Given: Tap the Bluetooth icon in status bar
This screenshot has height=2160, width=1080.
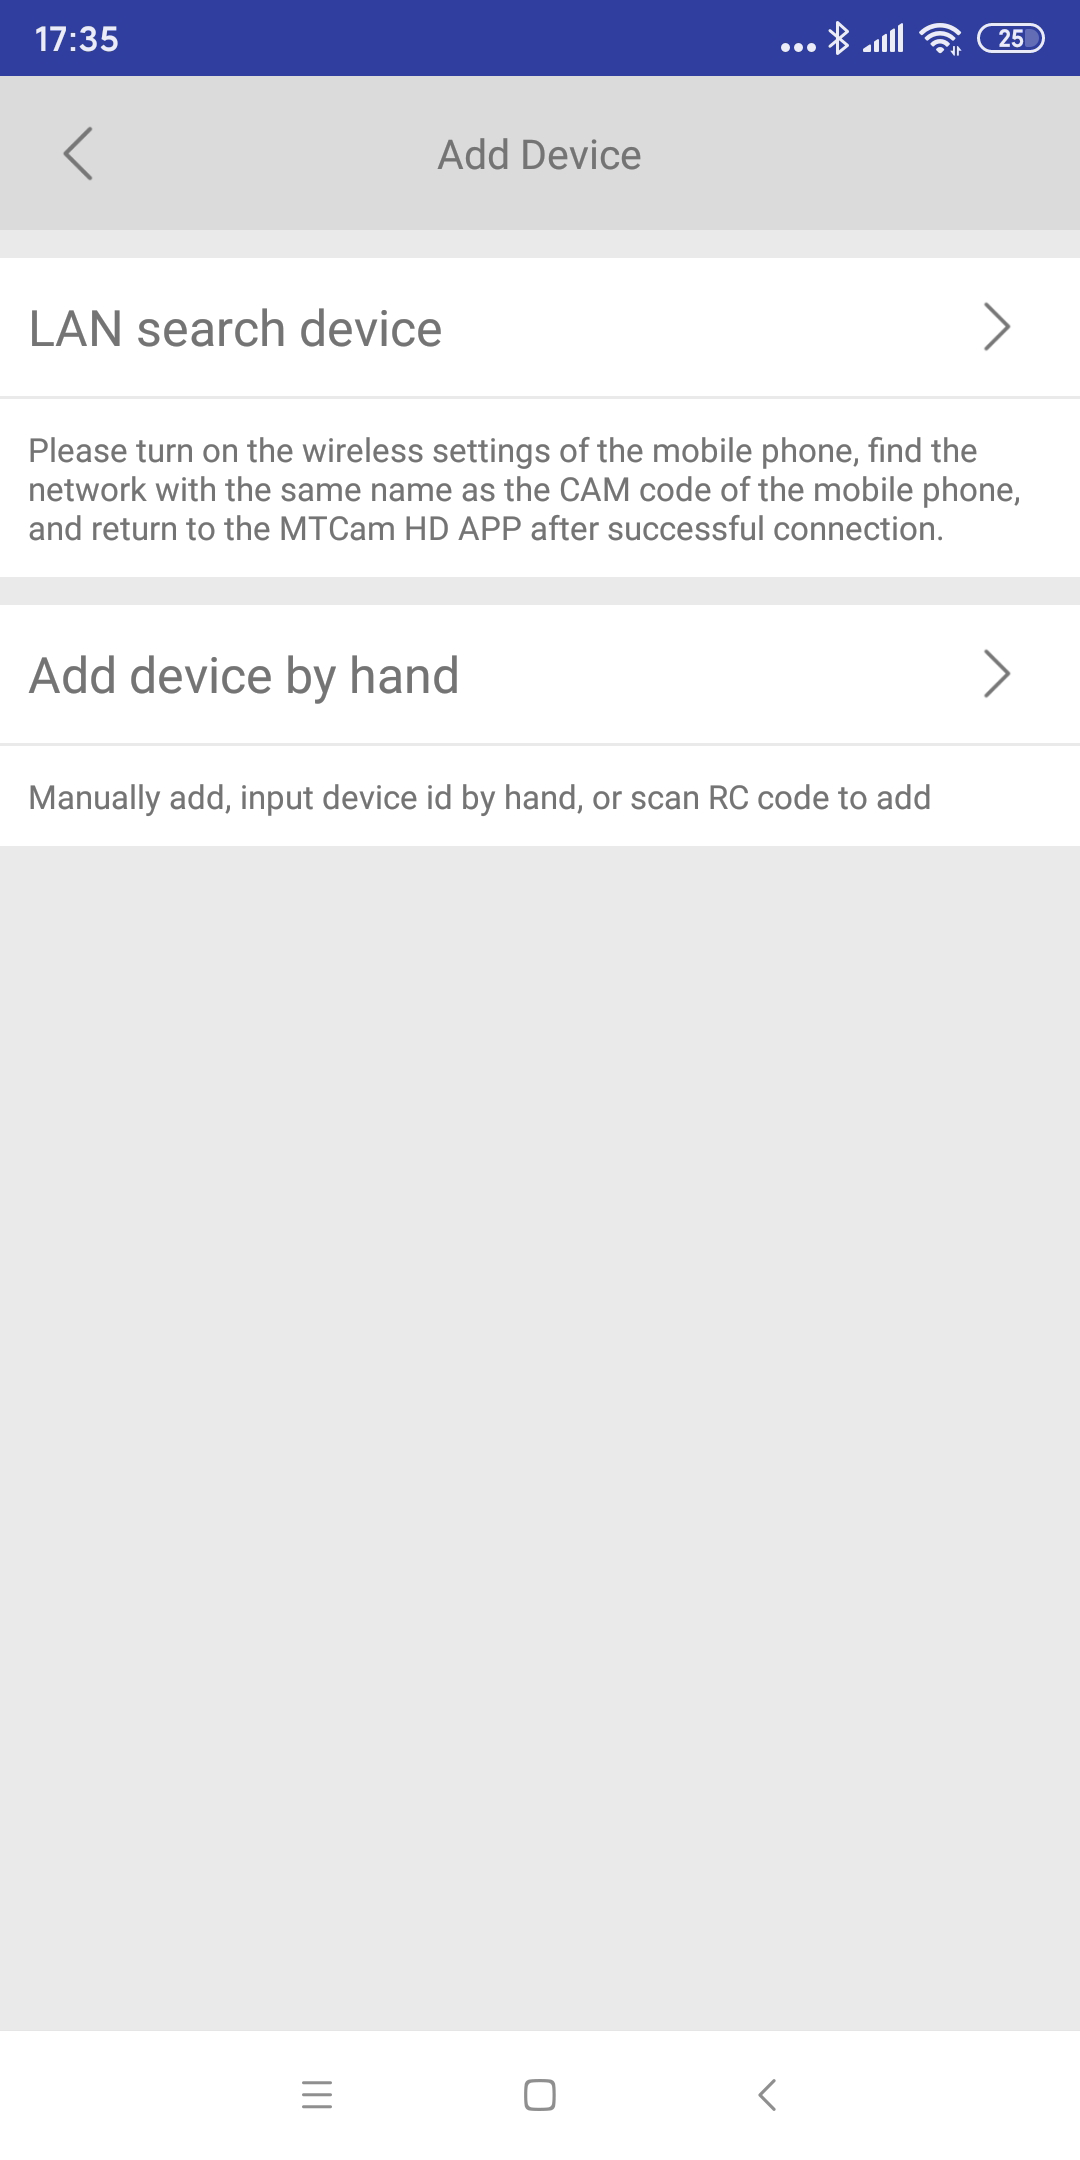Looking at the screenshot, I should pyautogui.click(x=839, y=39).
